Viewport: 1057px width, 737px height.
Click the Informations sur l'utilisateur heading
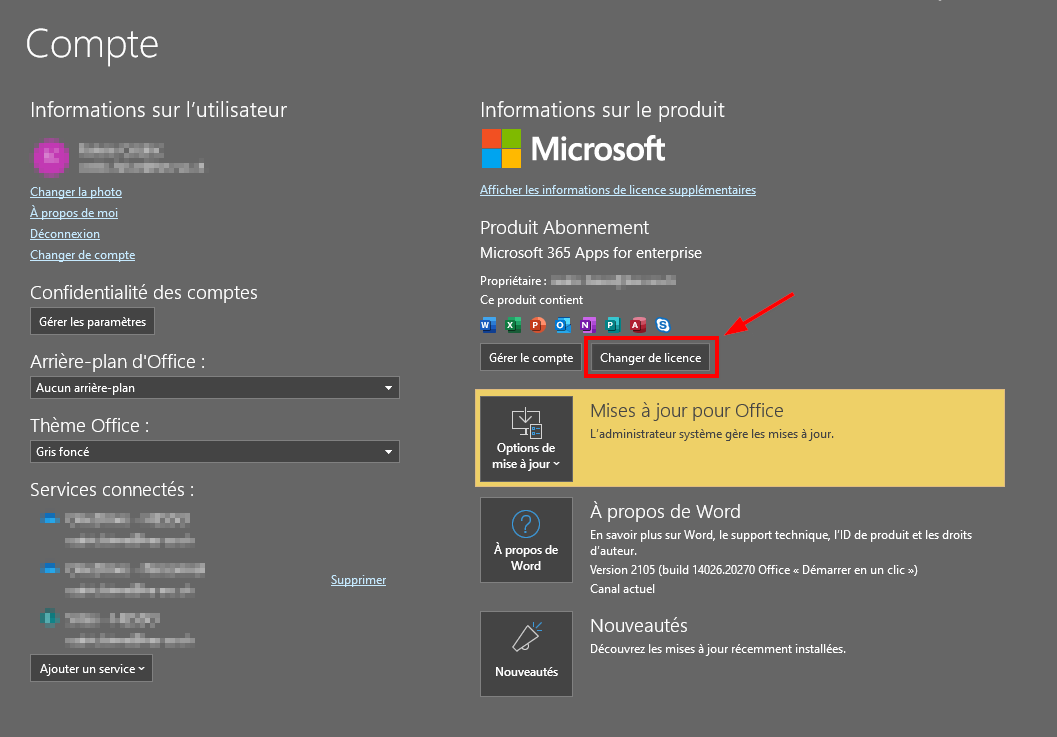pos(158,110)
